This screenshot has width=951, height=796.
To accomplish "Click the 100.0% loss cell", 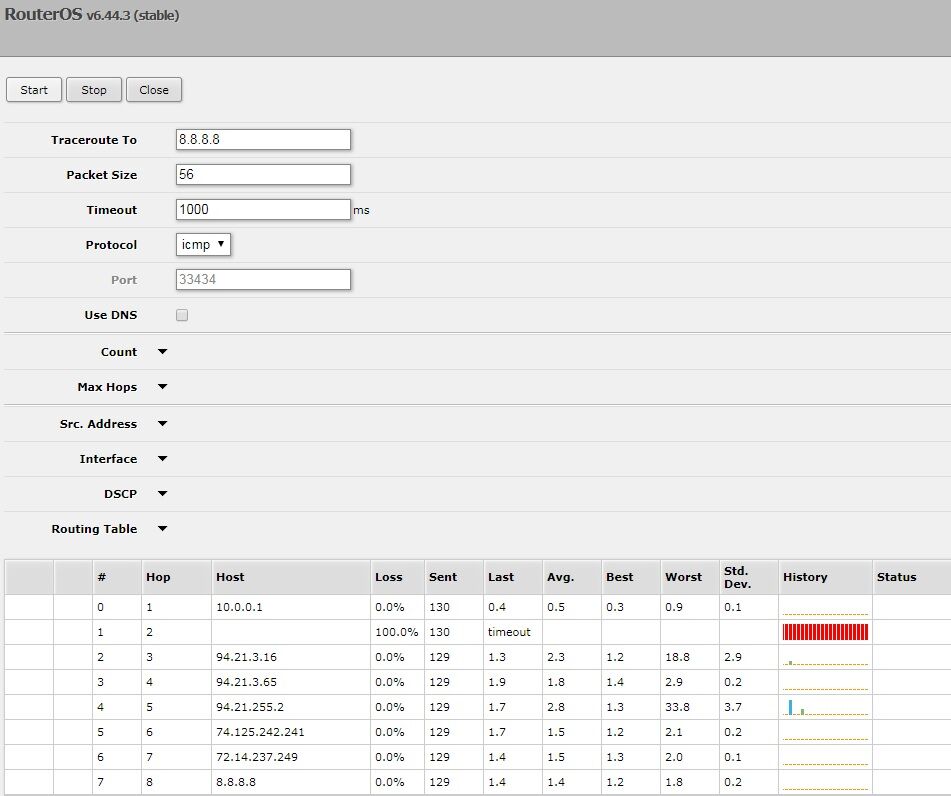I will coord(397,632).
